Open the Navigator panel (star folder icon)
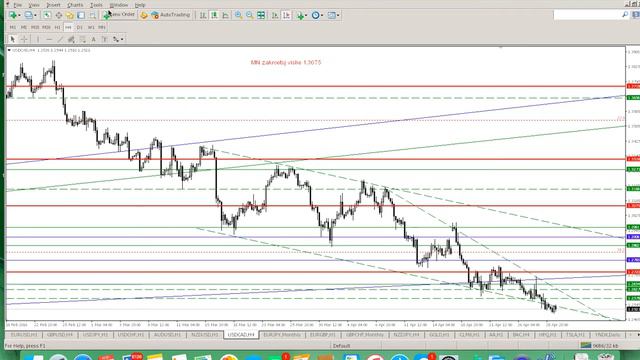 70,15
